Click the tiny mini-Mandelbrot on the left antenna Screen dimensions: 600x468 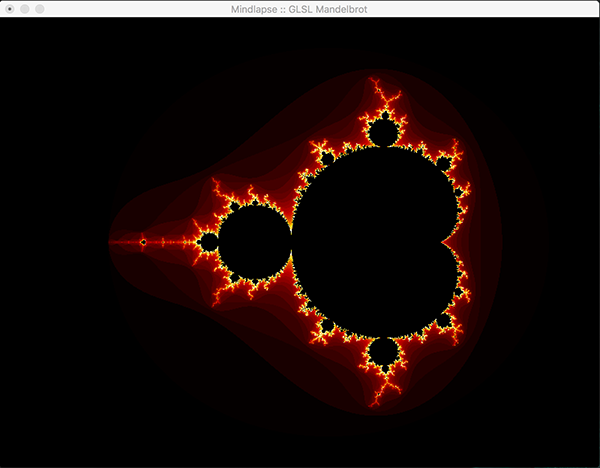pos(143,242)
